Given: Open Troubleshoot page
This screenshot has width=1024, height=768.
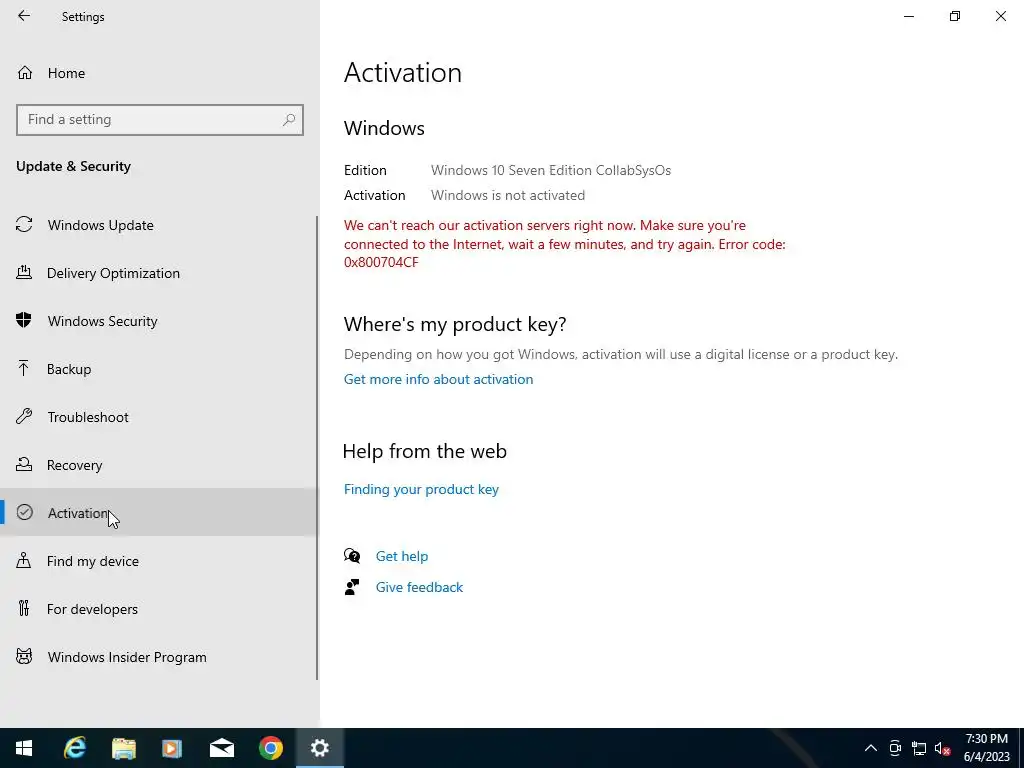Looking at the screenshot, I should [x=159, y=417].
